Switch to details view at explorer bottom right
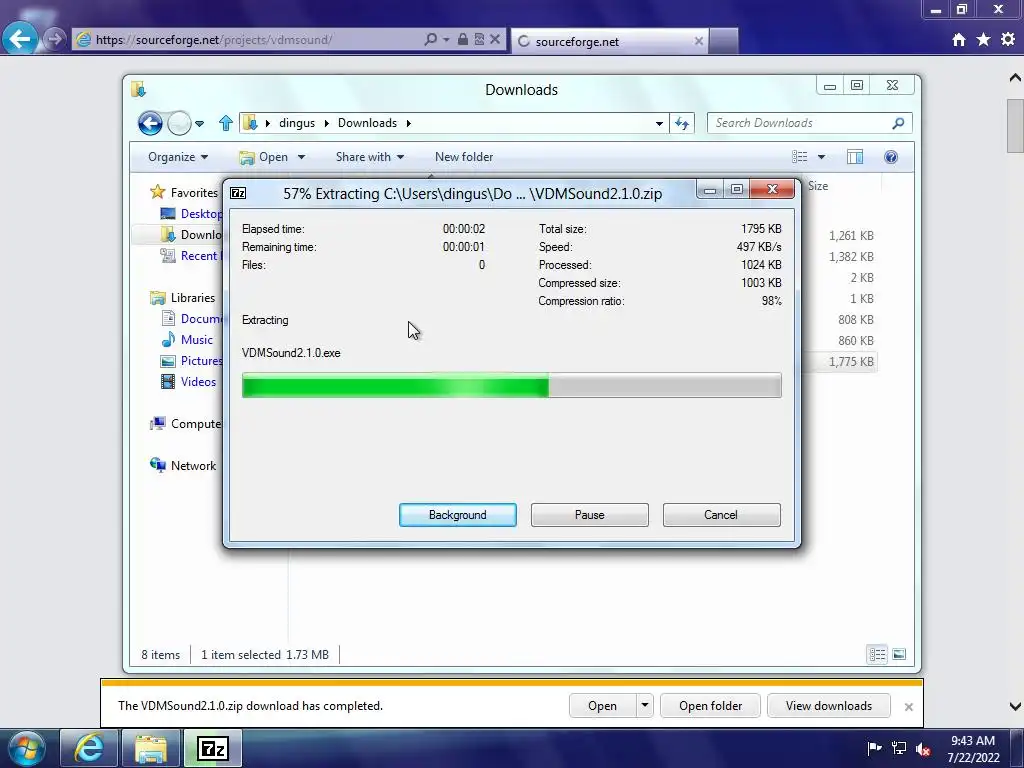 (x=877, y=654)
